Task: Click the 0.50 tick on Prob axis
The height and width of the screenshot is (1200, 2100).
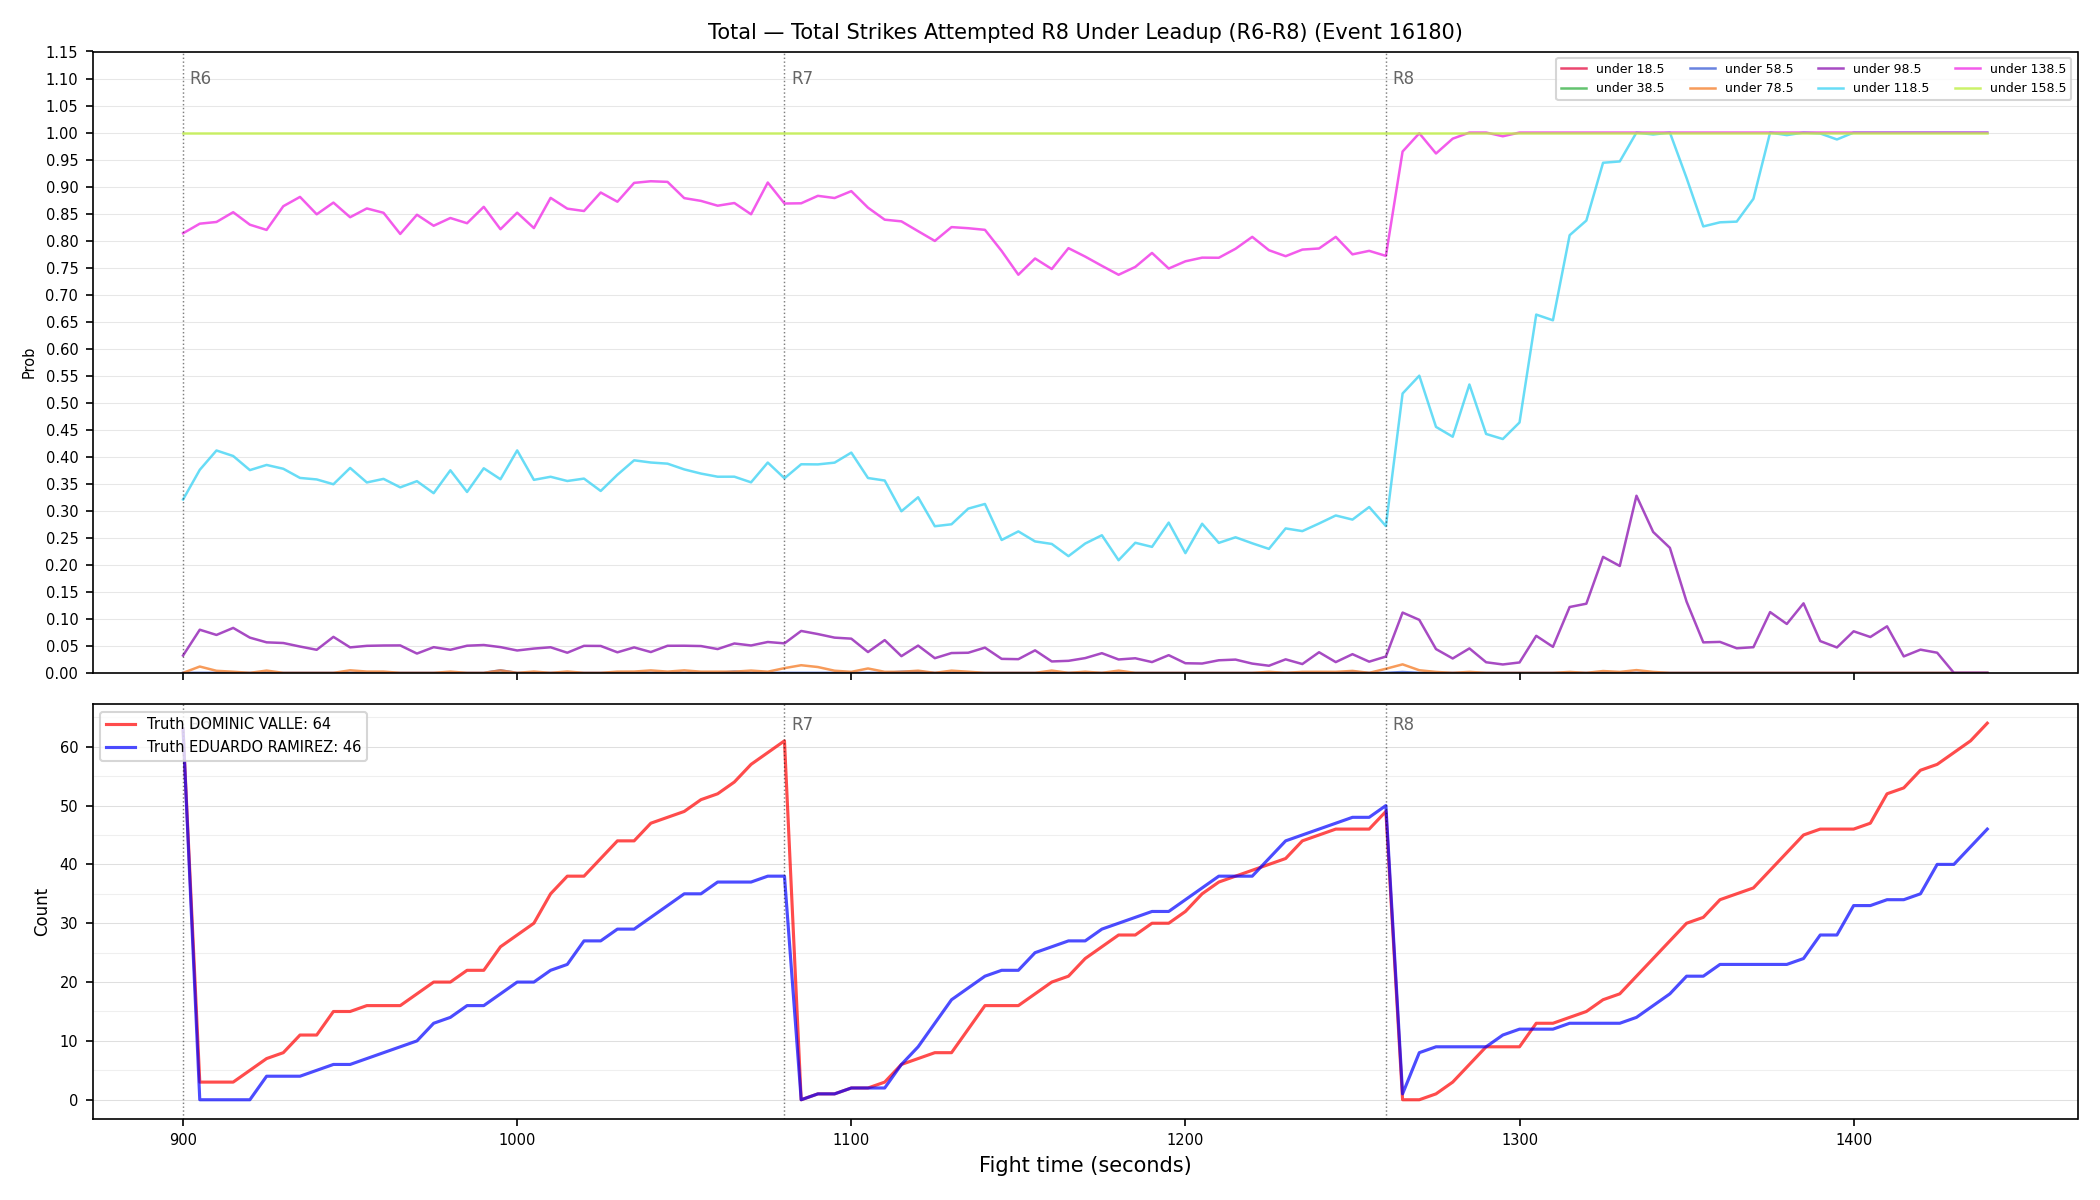Action: click(x=62, y=403)
